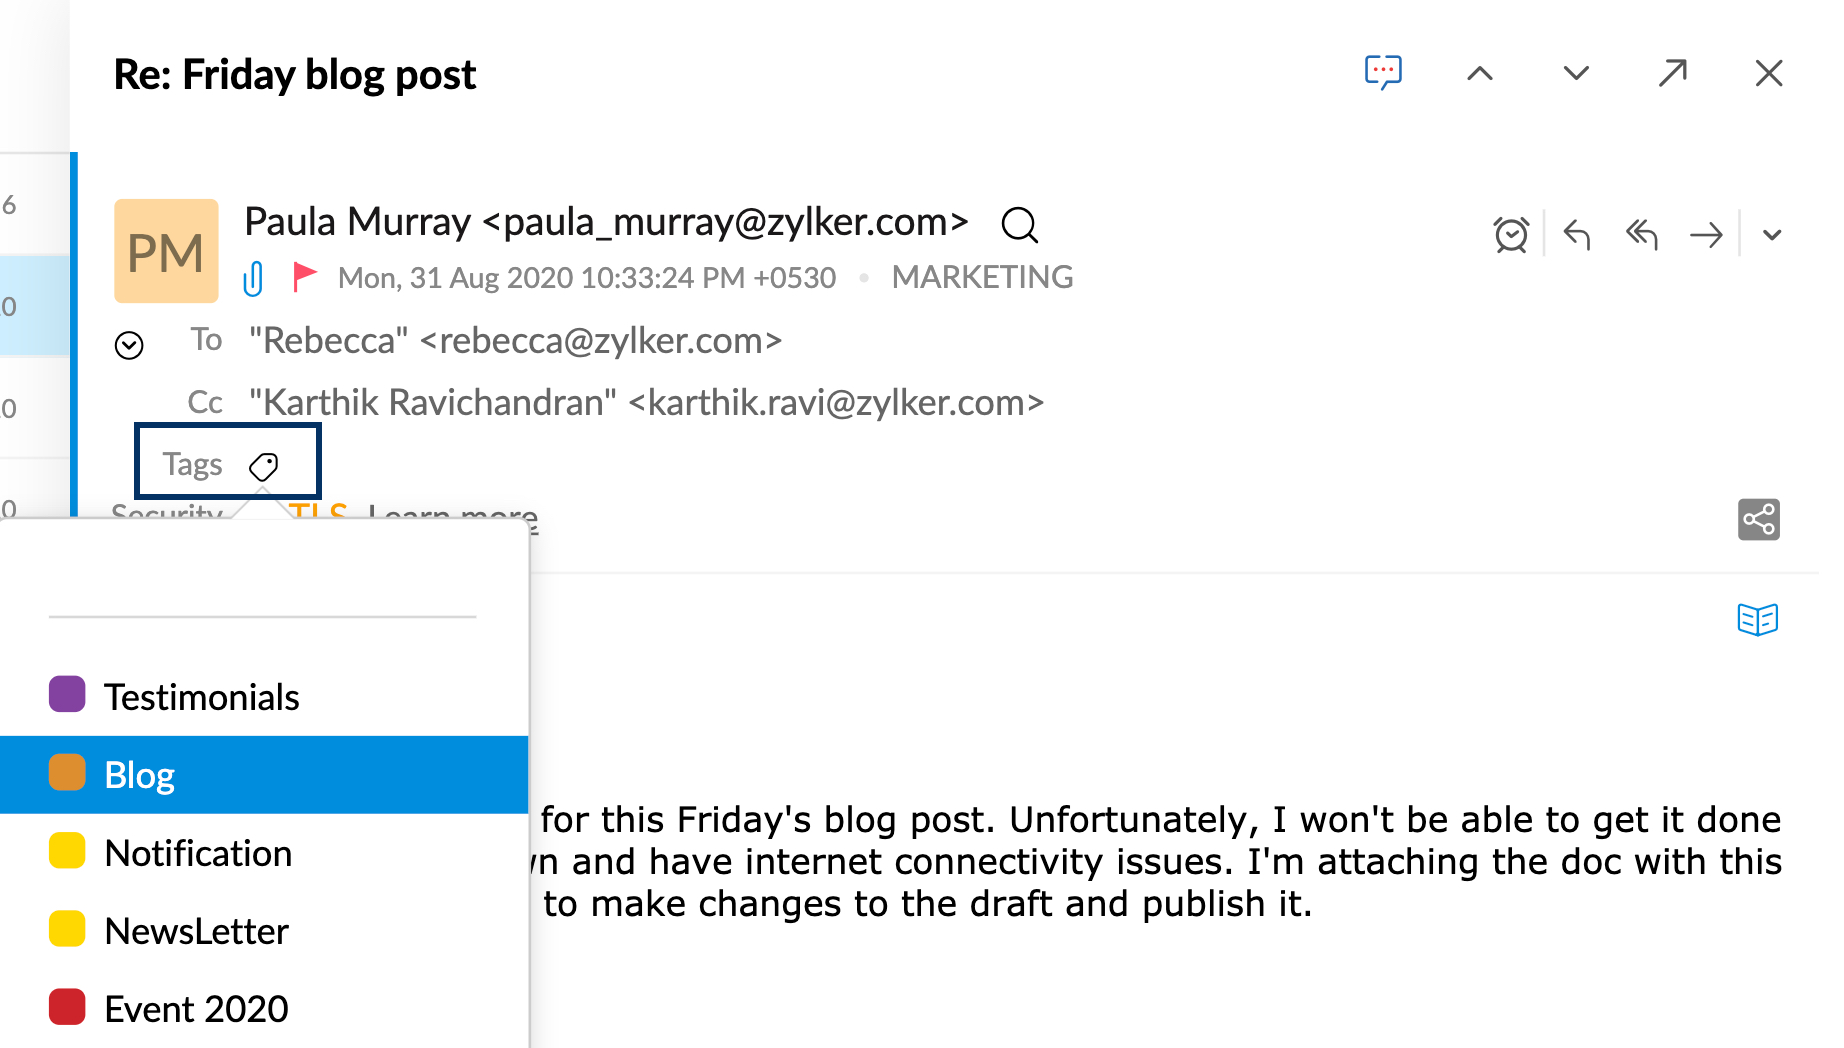Expand more actions dropdown arrow

pos(1772,235)
